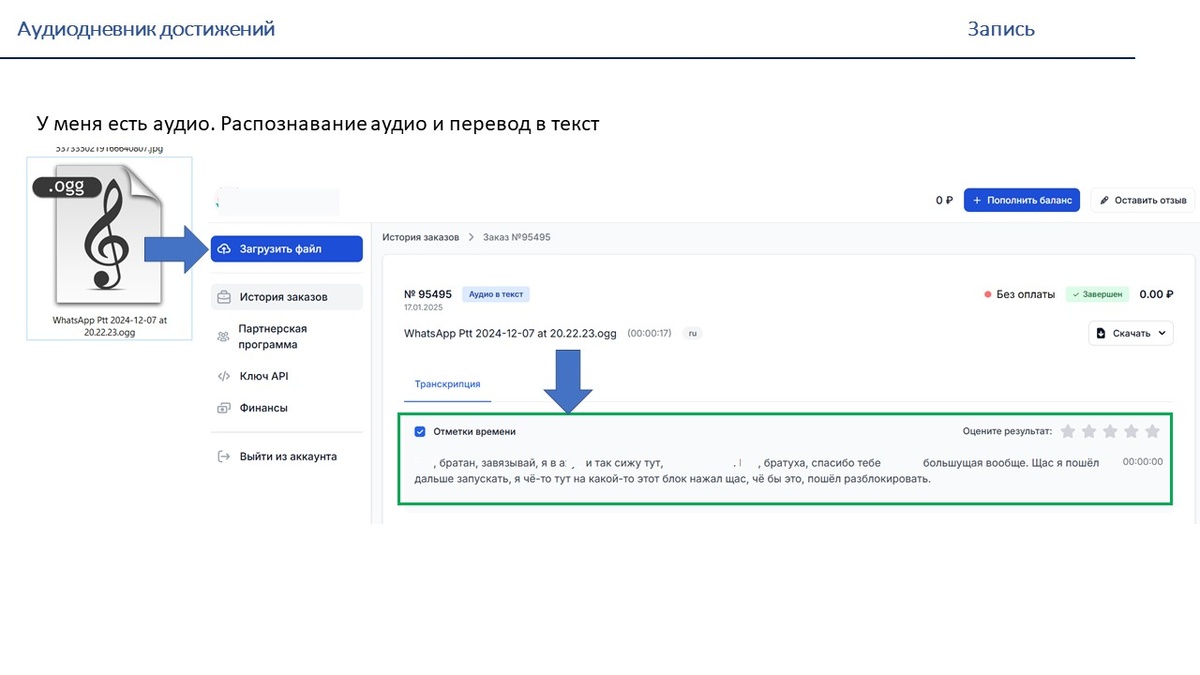Click the Оставить отзыв button
This screenshot has width=1200, height=675.
coord(1143,200)
